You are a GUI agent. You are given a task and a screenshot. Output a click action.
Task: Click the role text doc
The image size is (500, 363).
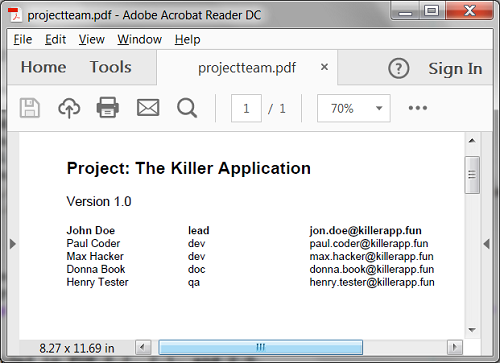tap(197, 269)
